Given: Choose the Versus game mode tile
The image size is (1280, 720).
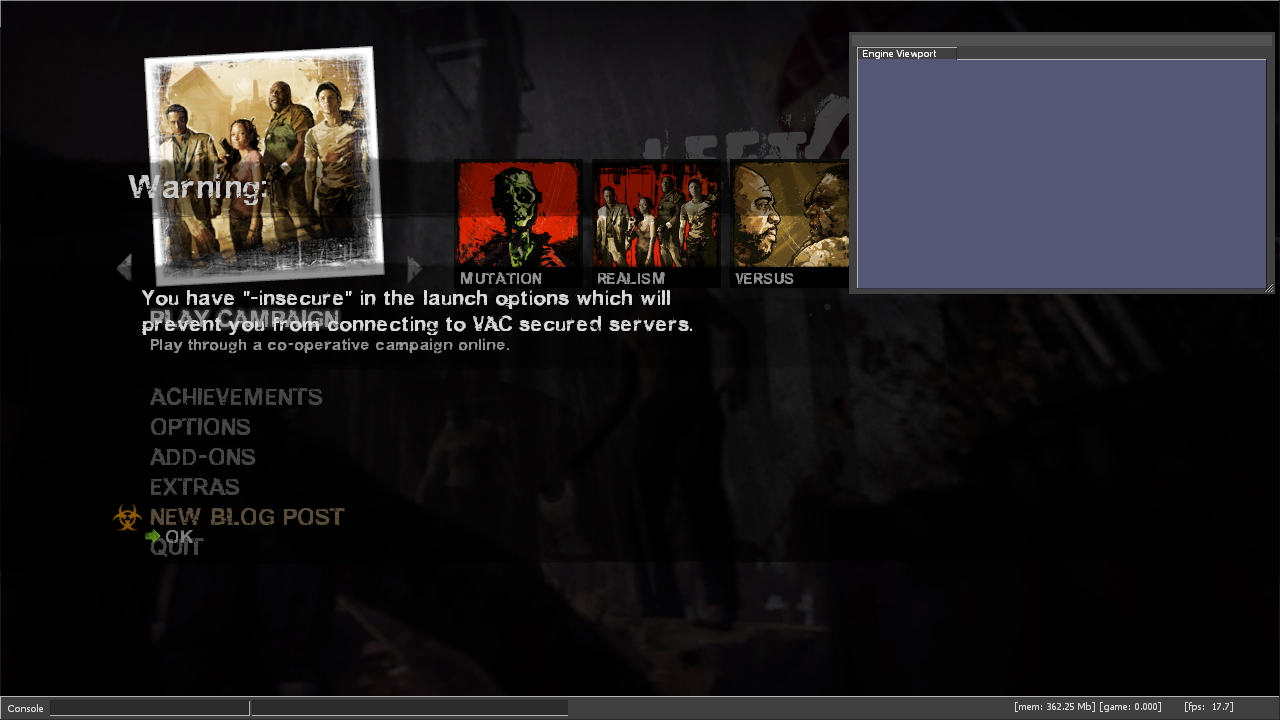Looking at the screenshot, I should tap(789, 223).
